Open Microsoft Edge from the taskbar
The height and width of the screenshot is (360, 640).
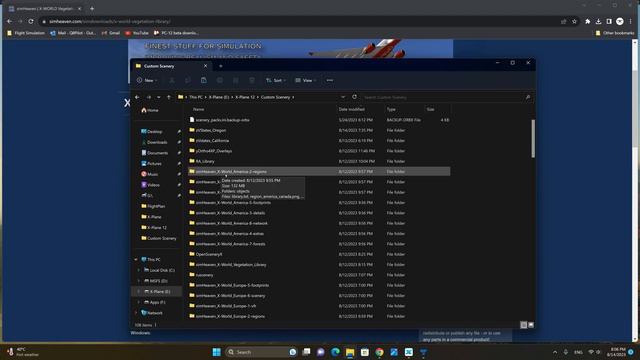tap(335, 352)
